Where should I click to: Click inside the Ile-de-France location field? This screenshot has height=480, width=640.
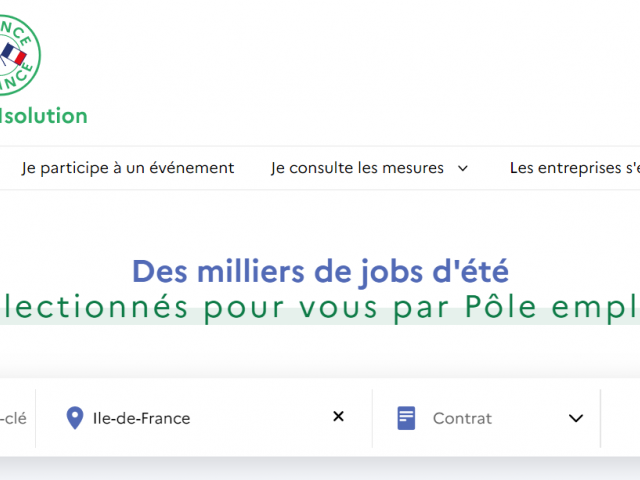coord(204,418)
